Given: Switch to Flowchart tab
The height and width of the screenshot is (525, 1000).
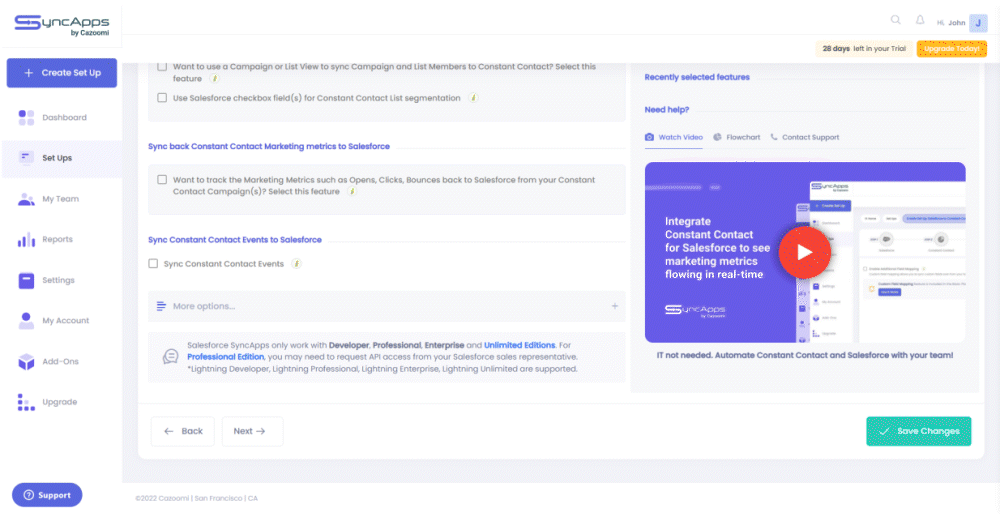Looking at the screenshot, I should pos(737,137).
